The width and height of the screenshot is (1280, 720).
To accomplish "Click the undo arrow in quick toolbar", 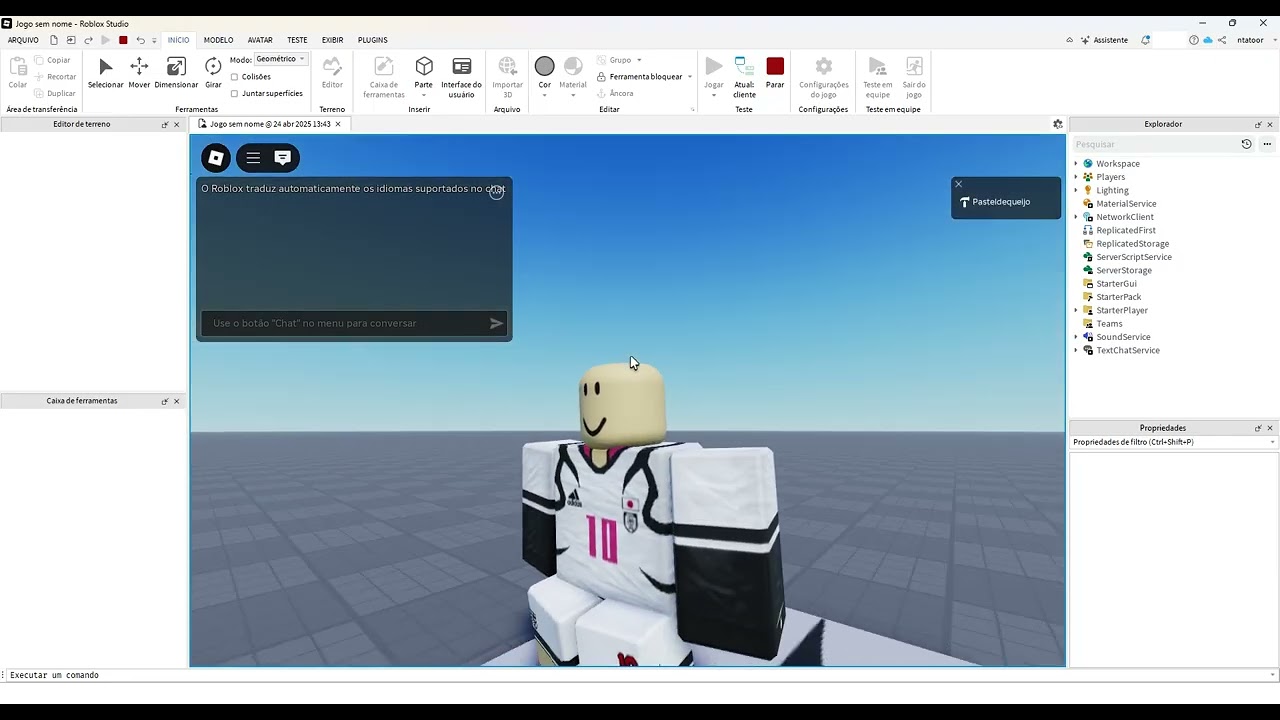I will [140, 40].
